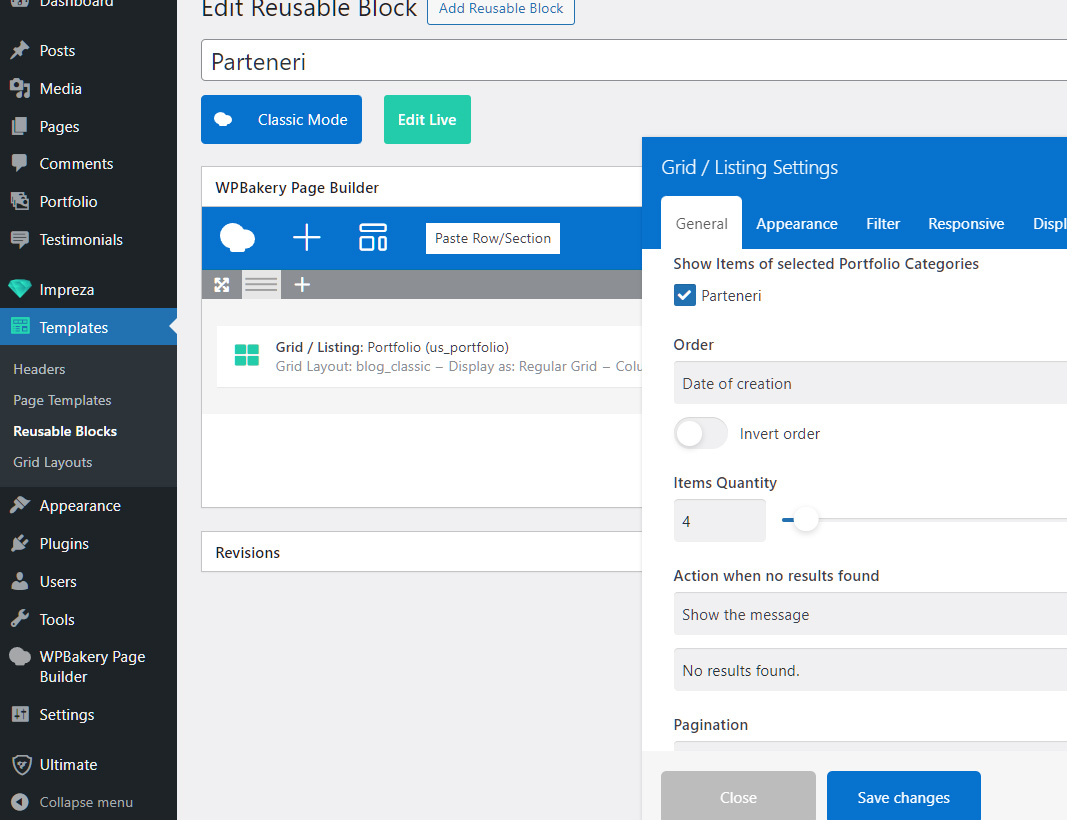The width and height of the screenshot is (1067, 820).
Task: Click the Posts pin icon in sidebar
Action: pyautogui.click(x=20, y=50)
